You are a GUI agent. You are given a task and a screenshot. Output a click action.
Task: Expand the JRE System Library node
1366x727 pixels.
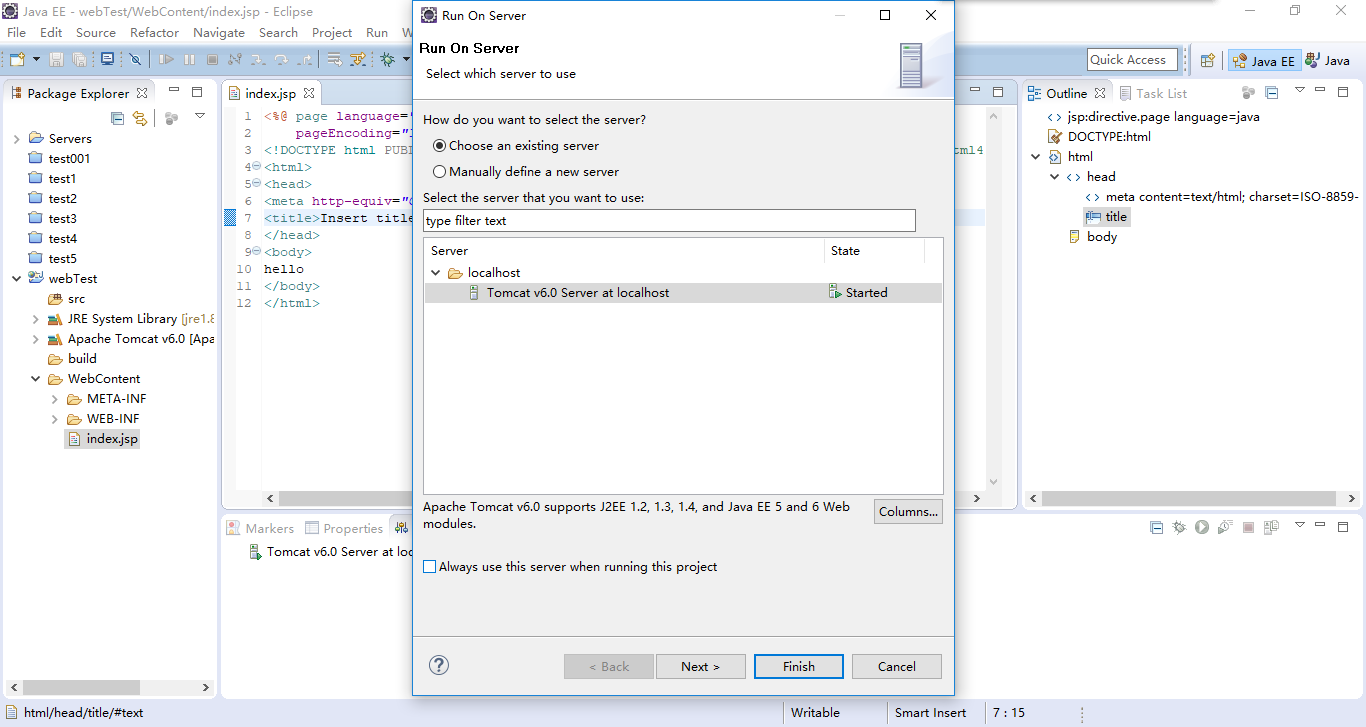click(x=36, y=319)
